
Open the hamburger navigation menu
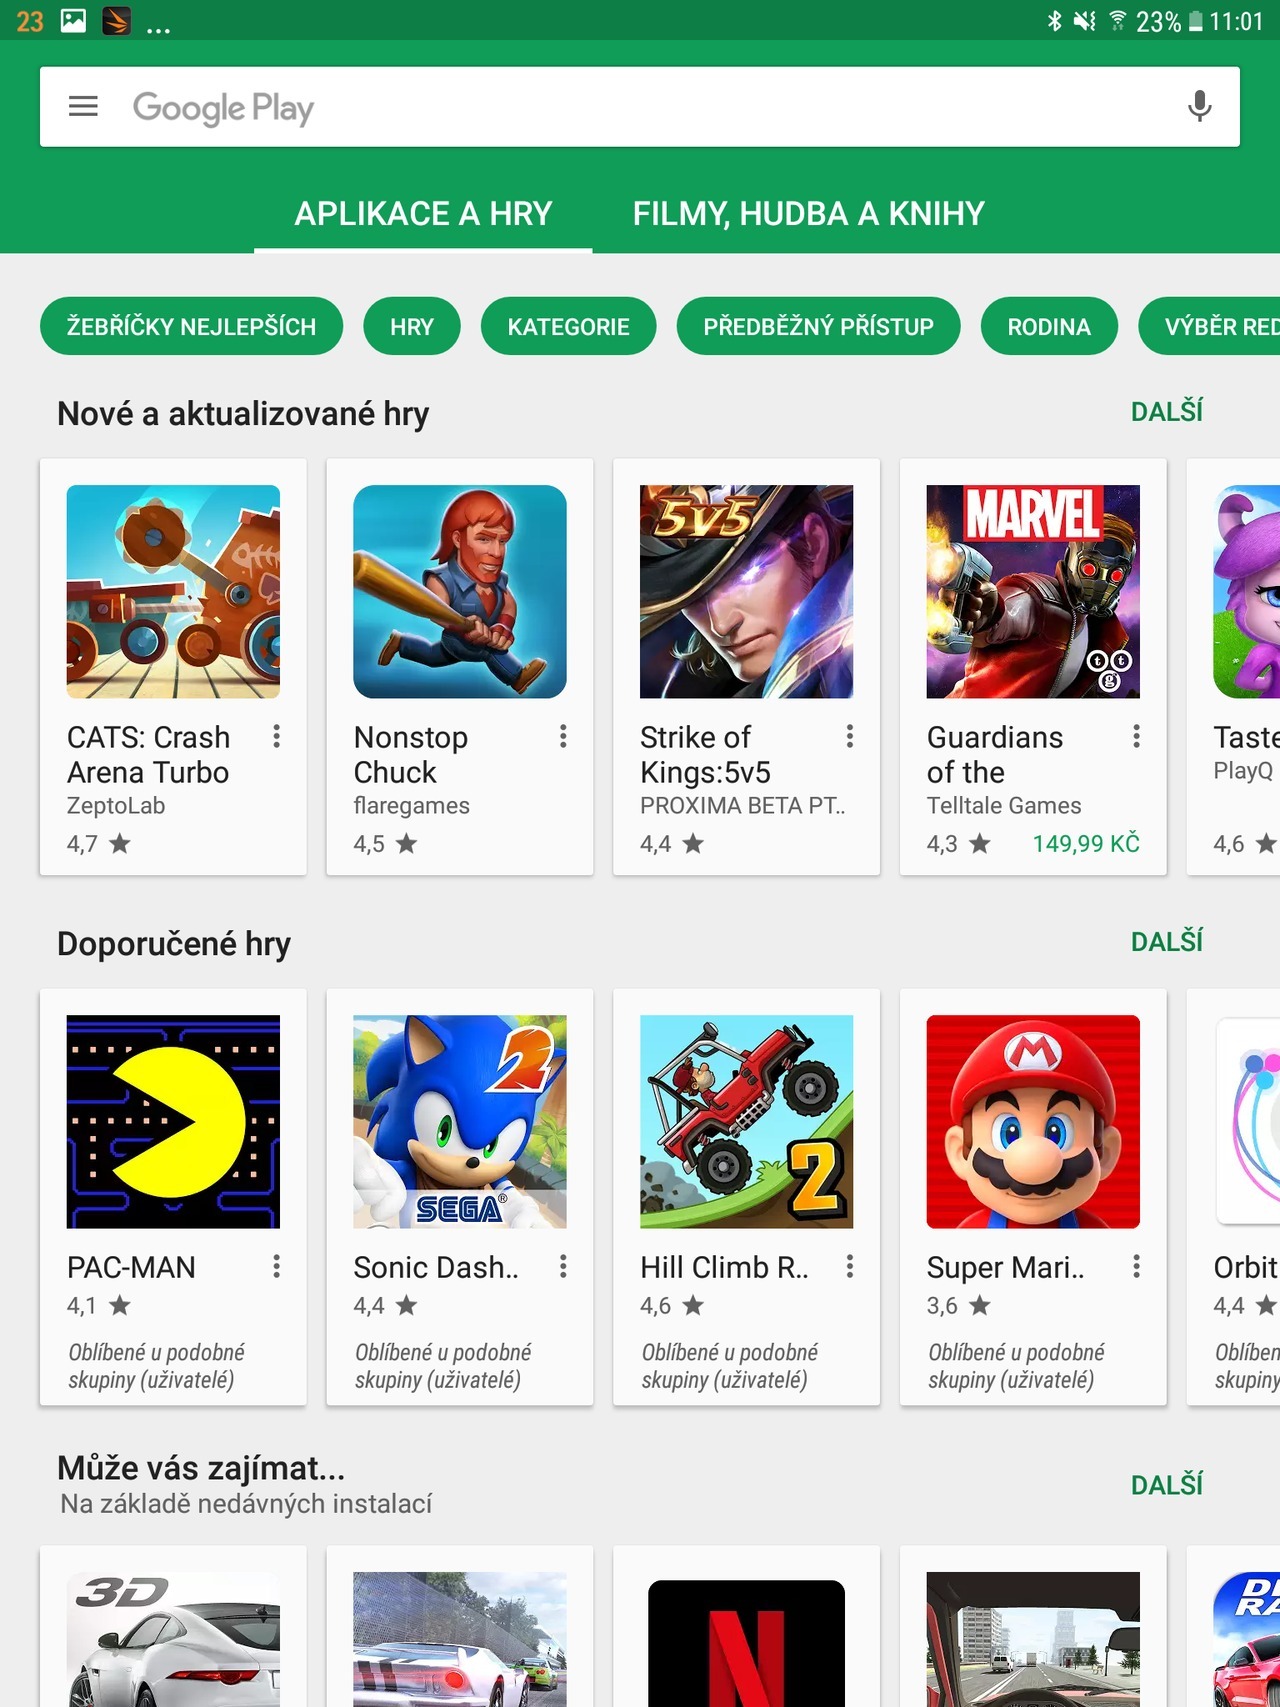[83, 106]
